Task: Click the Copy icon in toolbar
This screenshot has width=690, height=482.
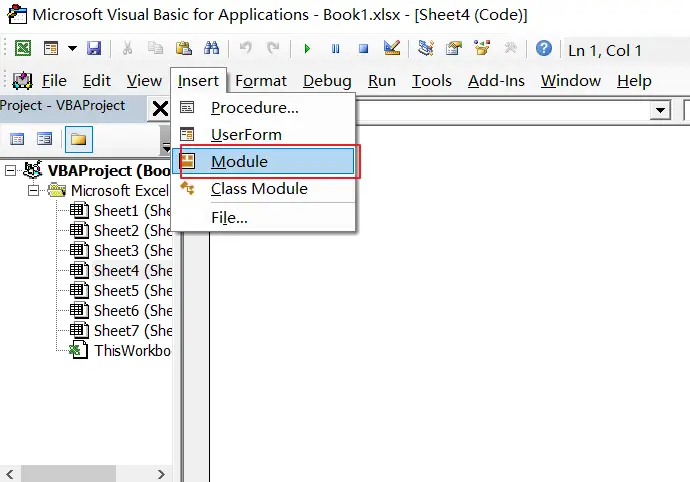Action: (x=155, y=48)
